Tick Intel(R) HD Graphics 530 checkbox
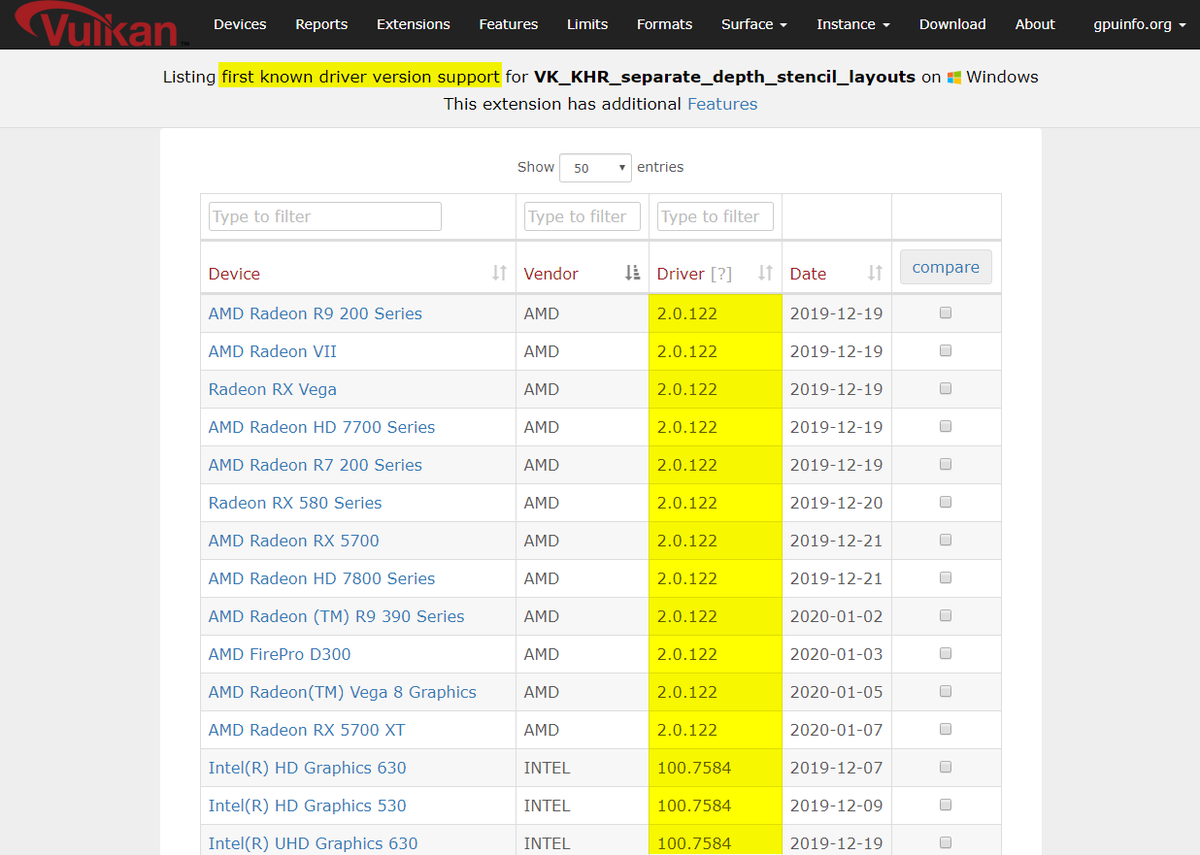The height and width of the screenshot is (855, 1200). pyautogui.click(x=946, y=805)
